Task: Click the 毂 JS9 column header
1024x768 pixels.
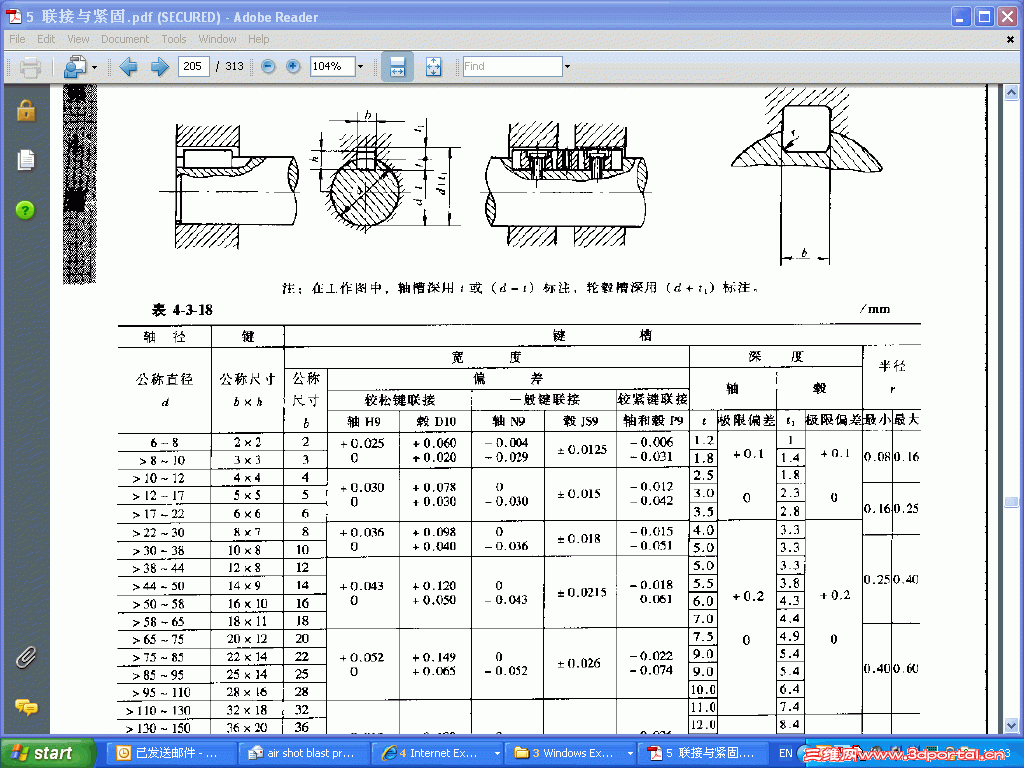Action: click(581, 421)
